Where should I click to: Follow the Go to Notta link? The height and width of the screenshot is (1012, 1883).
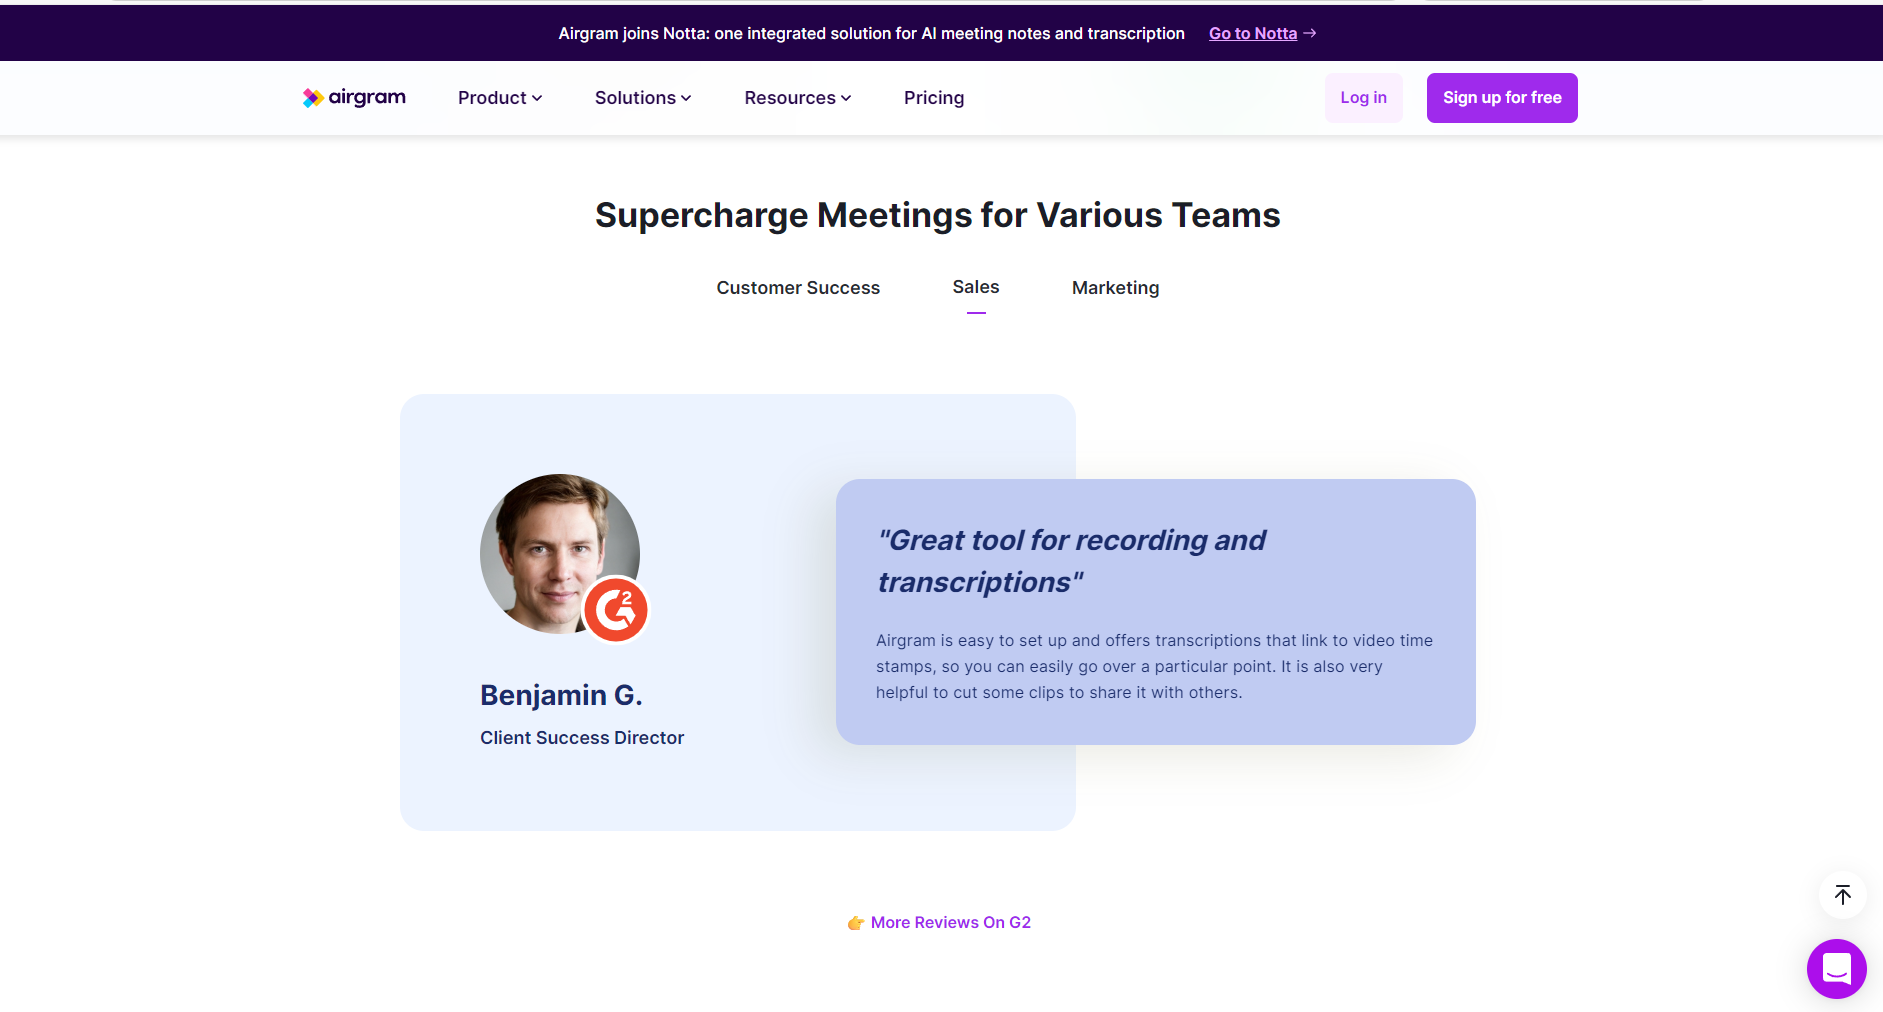click(x=1252, y=33)
